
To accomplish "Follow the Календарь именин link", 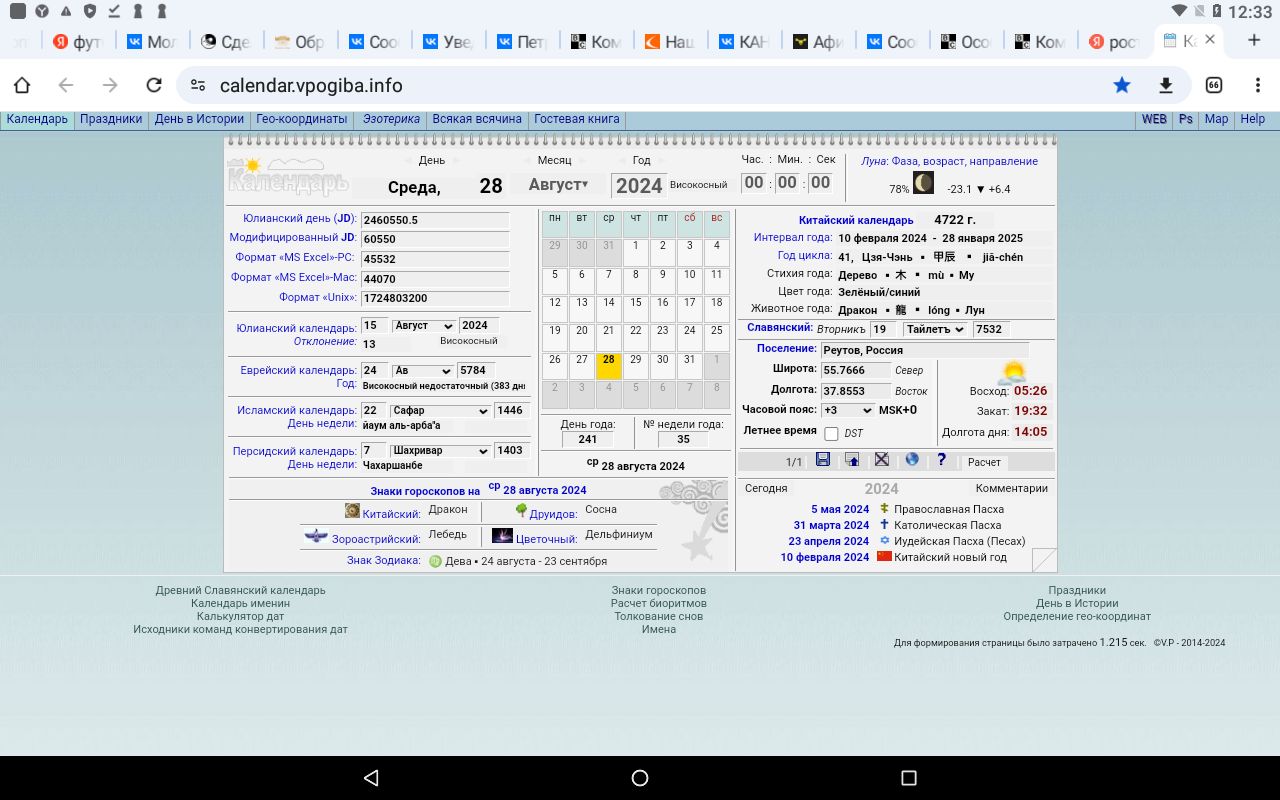I will [x=240, y=603].
